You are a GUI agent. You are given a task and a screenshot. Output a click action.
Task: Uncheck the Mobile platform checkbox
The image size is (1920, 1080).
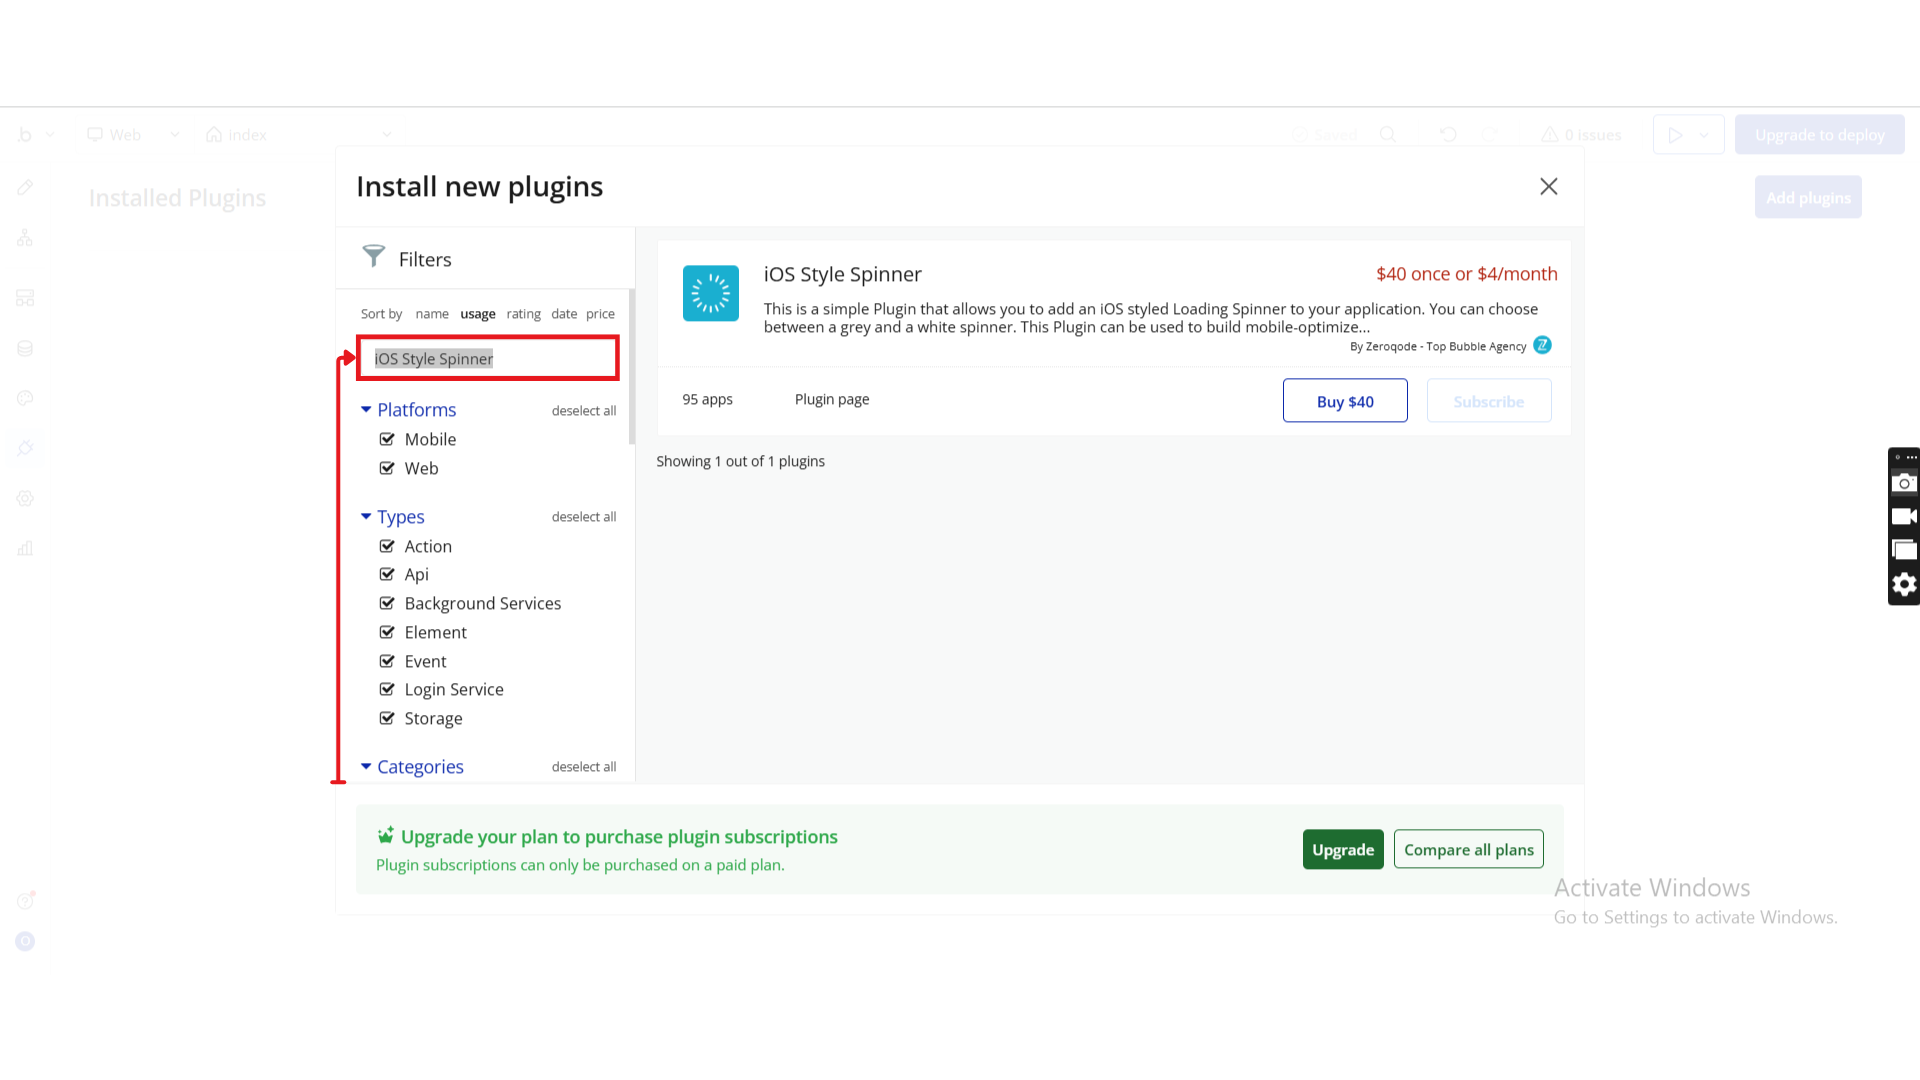[387, 439]
